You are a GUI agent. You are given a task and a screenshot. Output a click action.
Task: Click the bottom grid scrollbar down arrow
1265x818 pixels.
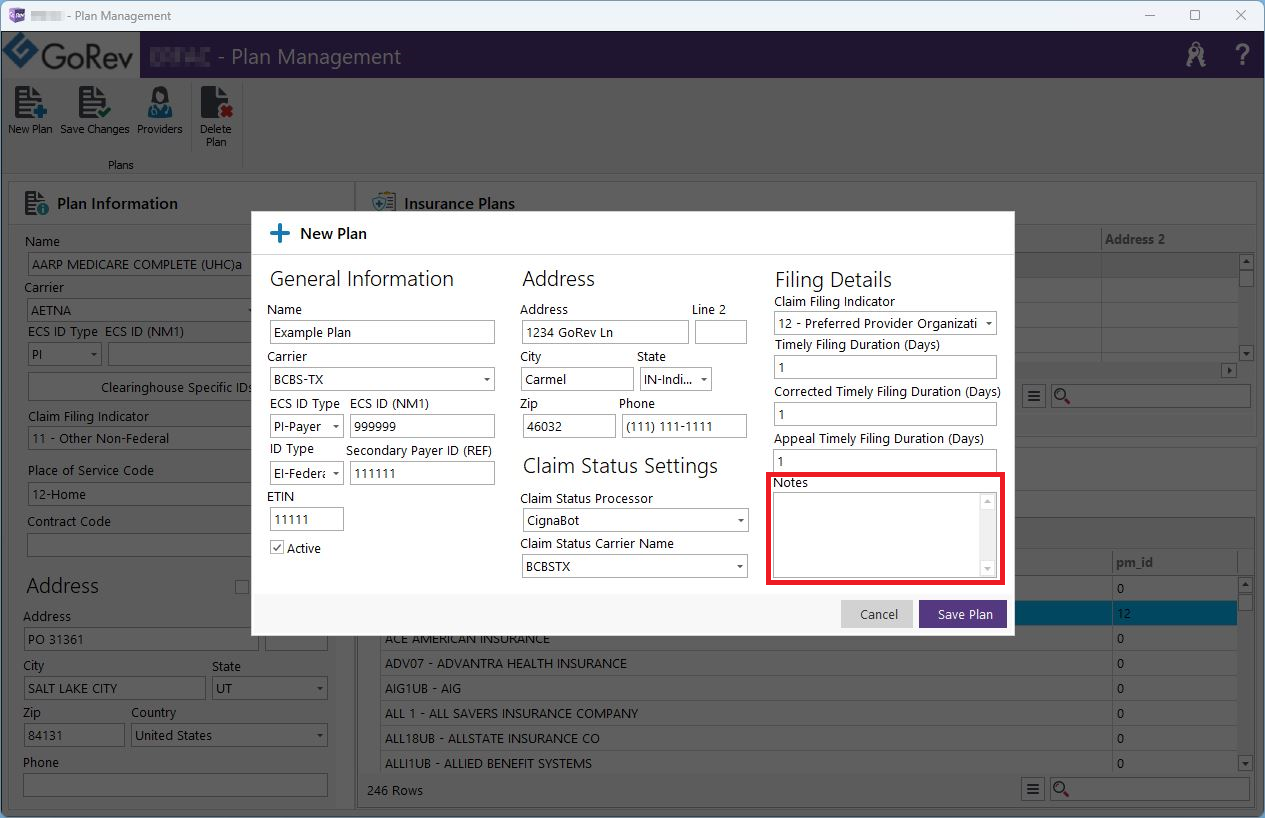[x=1245, y=763]
